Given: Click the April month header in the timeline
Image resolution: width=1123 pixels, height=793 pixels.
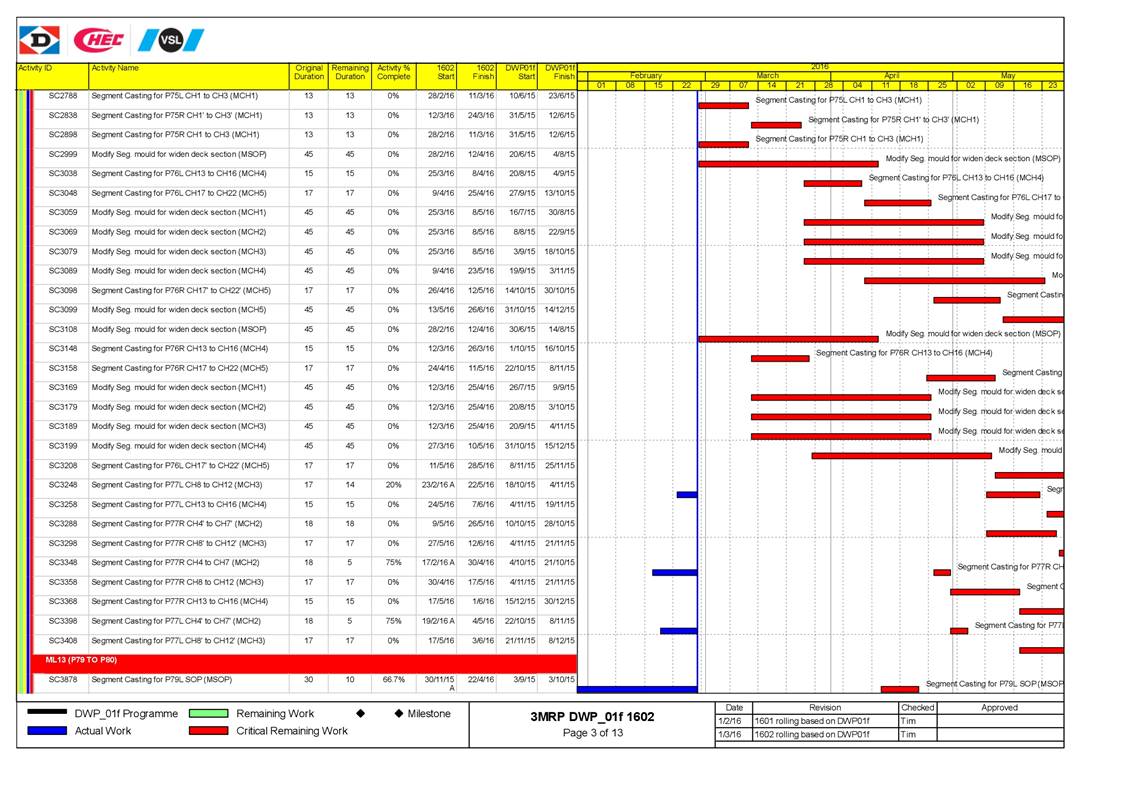Looking at the screenshot, I should point(891,75).
